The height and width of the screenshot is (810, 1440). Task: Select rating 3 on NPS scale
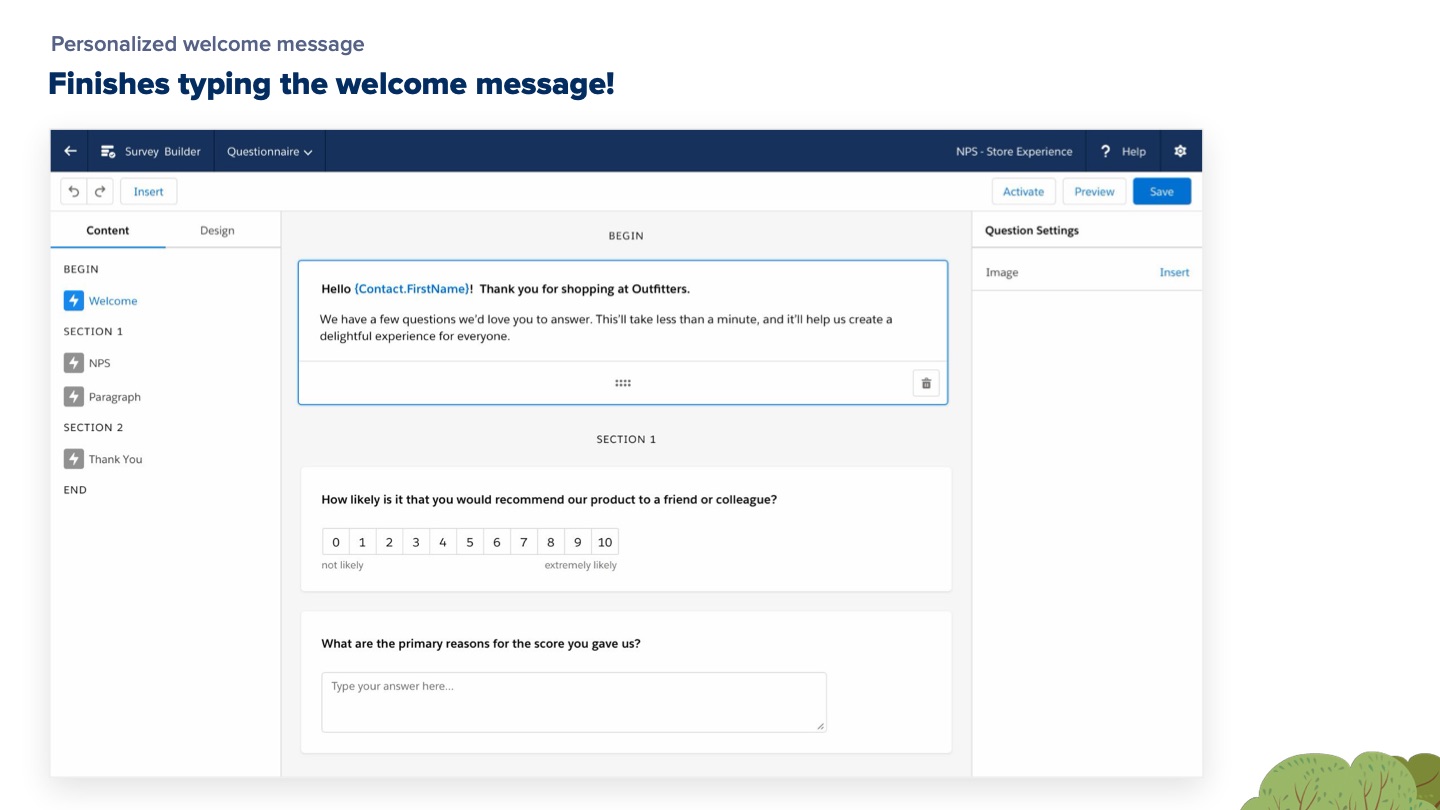[x=416, y=542]
